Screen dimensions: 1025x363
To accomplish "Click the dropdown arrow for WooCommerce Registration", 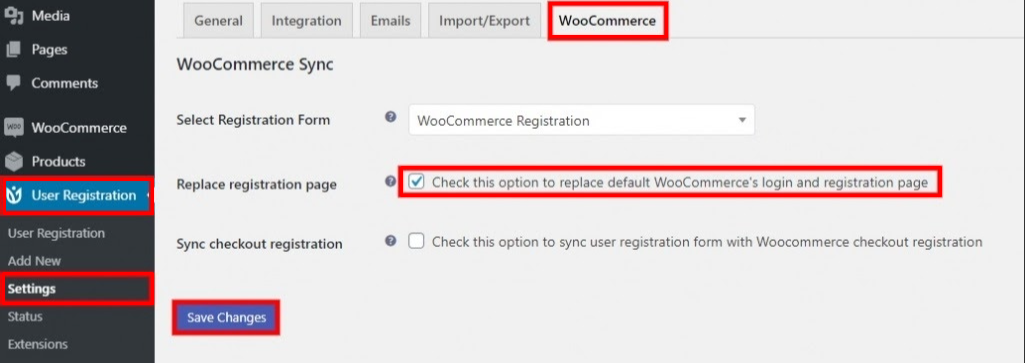I will point(741,120).
